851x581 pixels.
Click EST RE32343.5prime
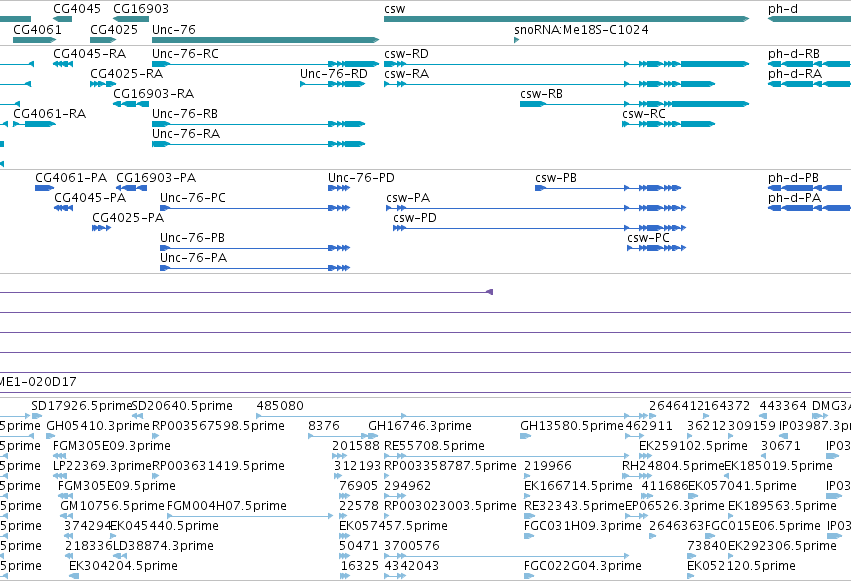click(529, 516)
